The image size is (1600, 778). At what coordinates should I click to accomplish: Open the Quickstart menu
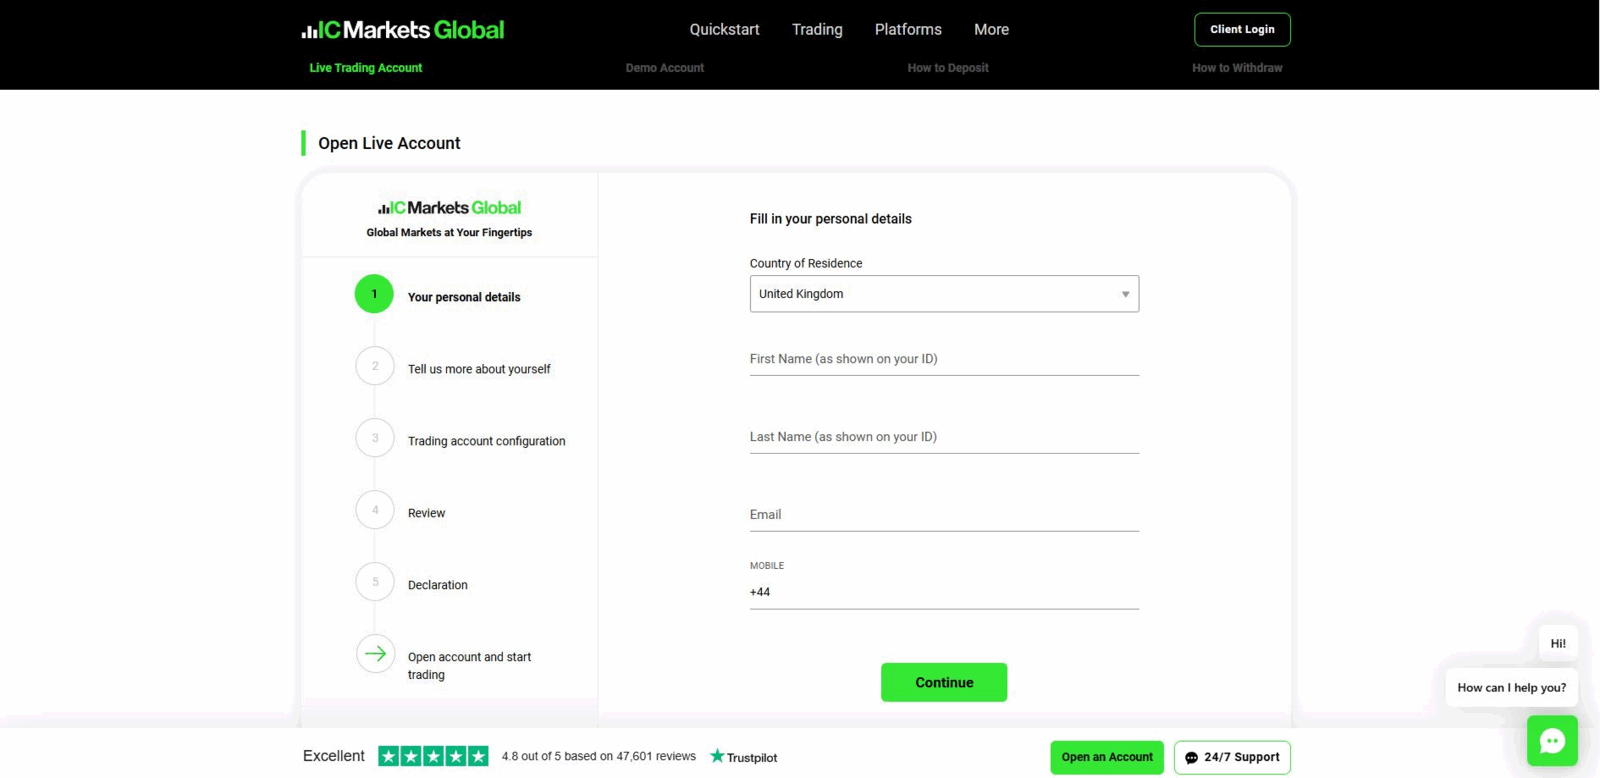pyautogui.click(x=724, y=30)
